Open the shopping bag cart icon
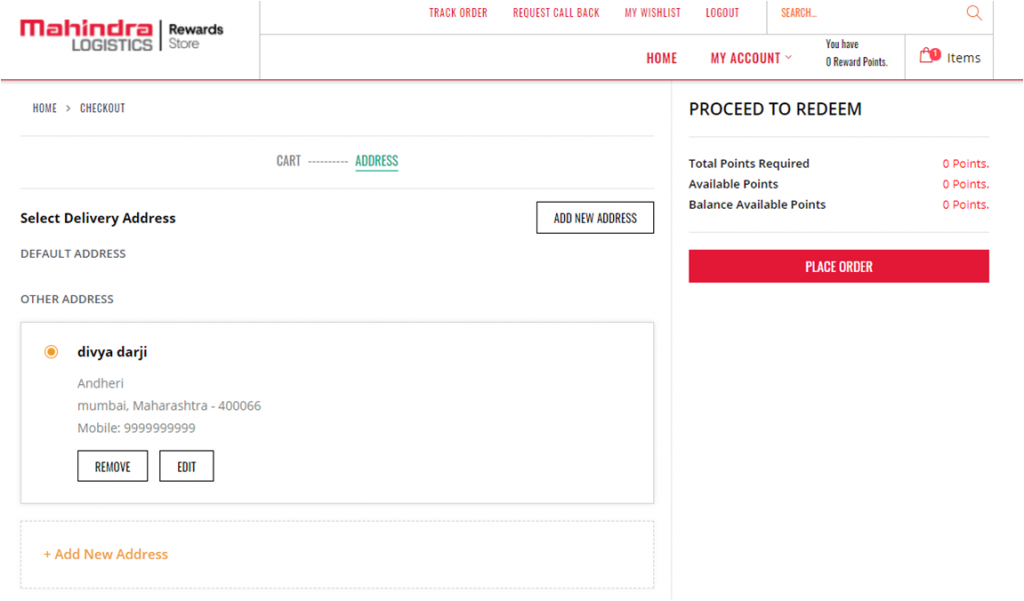 click(929, 56)
